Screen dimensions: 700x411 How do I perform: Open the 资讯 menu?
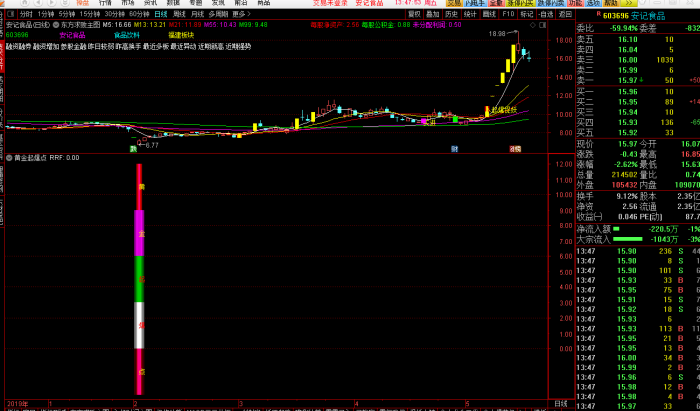click(150, 4)
